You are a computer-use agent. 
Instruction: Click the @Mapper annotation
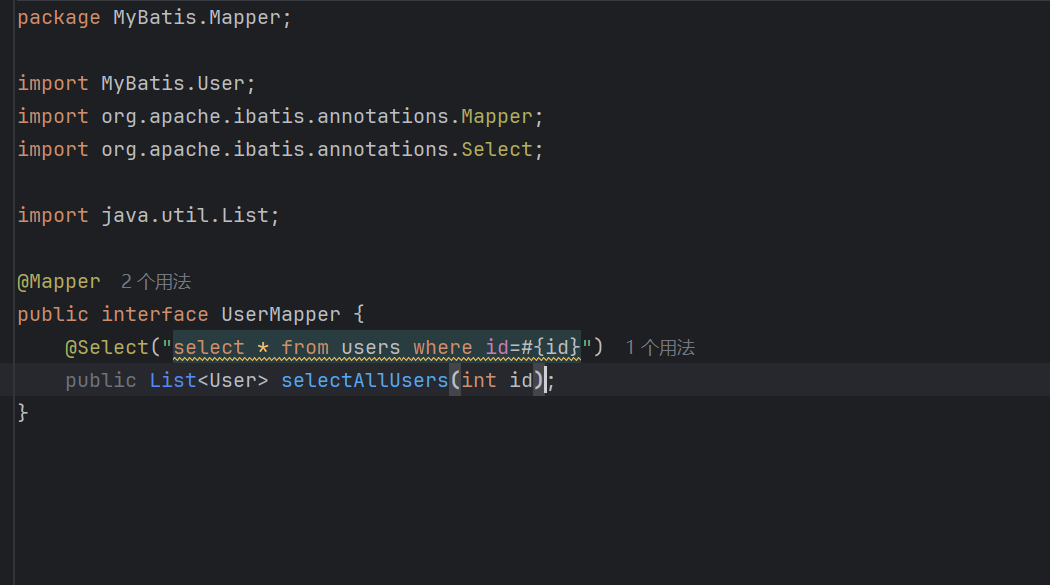coord(59,282)
